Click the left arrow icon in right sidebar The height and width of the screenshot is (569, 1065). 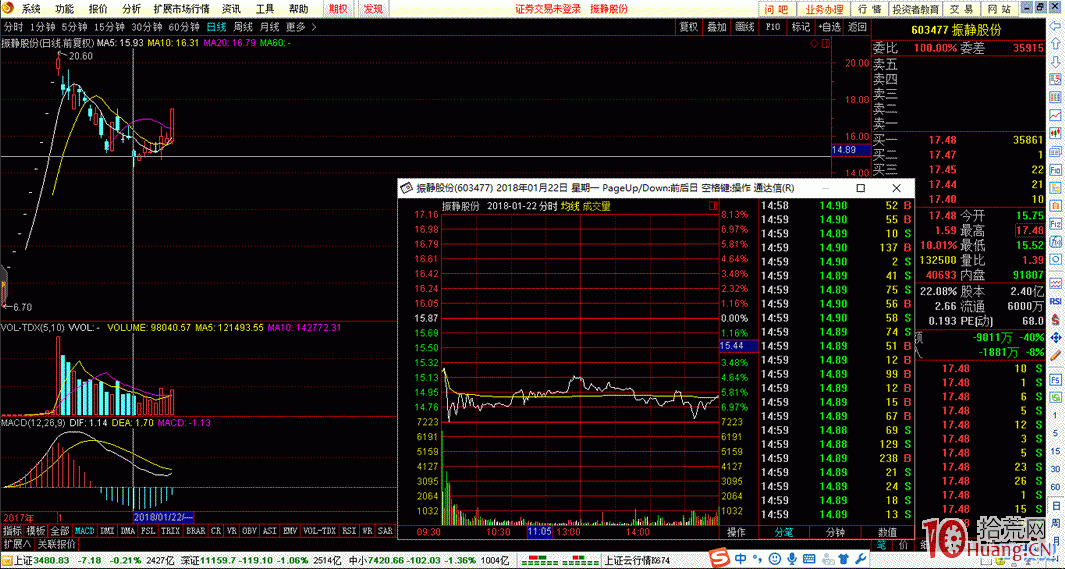pyautogui.click(x=1055, y=26)
